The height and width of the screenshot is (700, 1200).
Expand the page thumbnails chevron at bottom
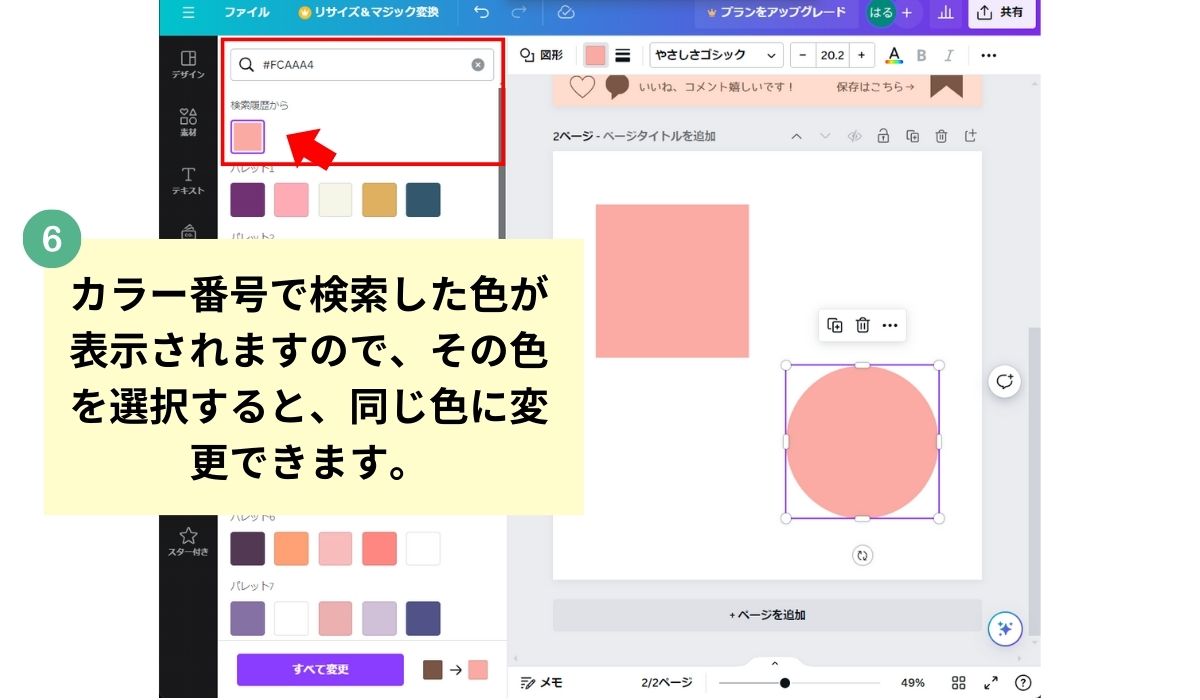tap(774, 664)
